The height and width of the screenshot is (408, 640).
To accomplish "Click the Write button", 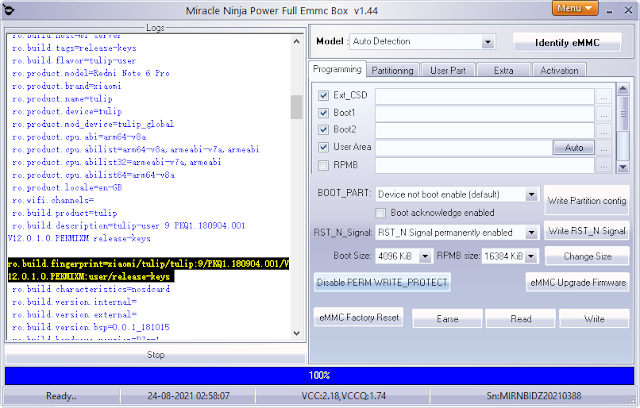I will [594, 319].
